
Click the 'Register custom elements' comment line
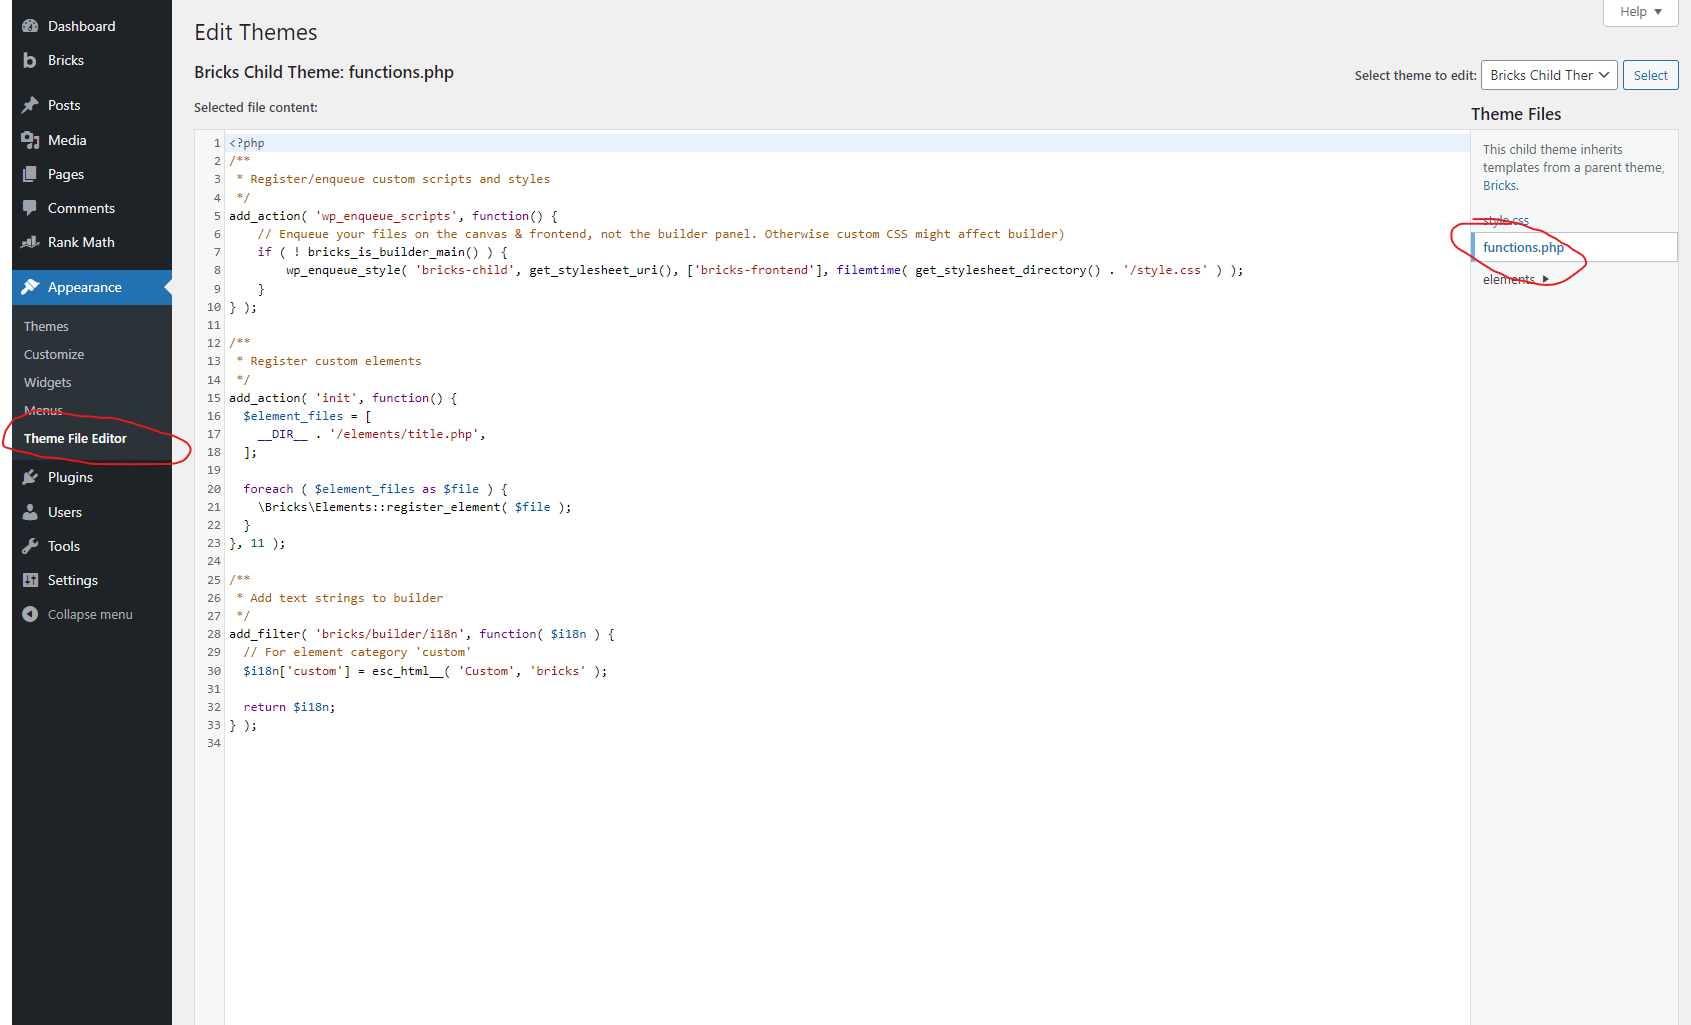(329, 361)
